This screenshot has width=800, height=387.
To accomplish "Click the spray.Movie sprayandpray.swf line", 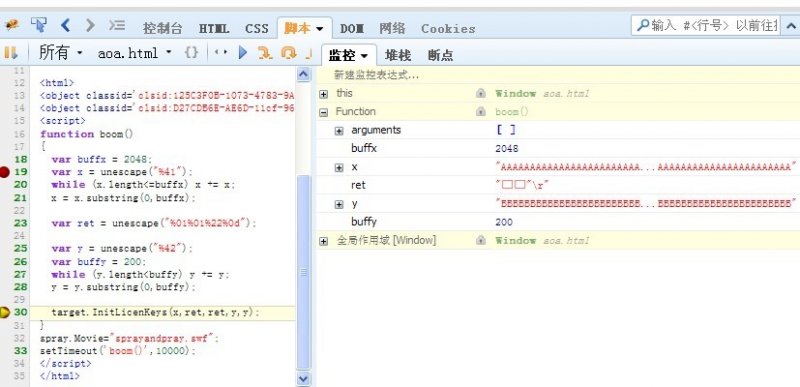I will tap(129, 338).
